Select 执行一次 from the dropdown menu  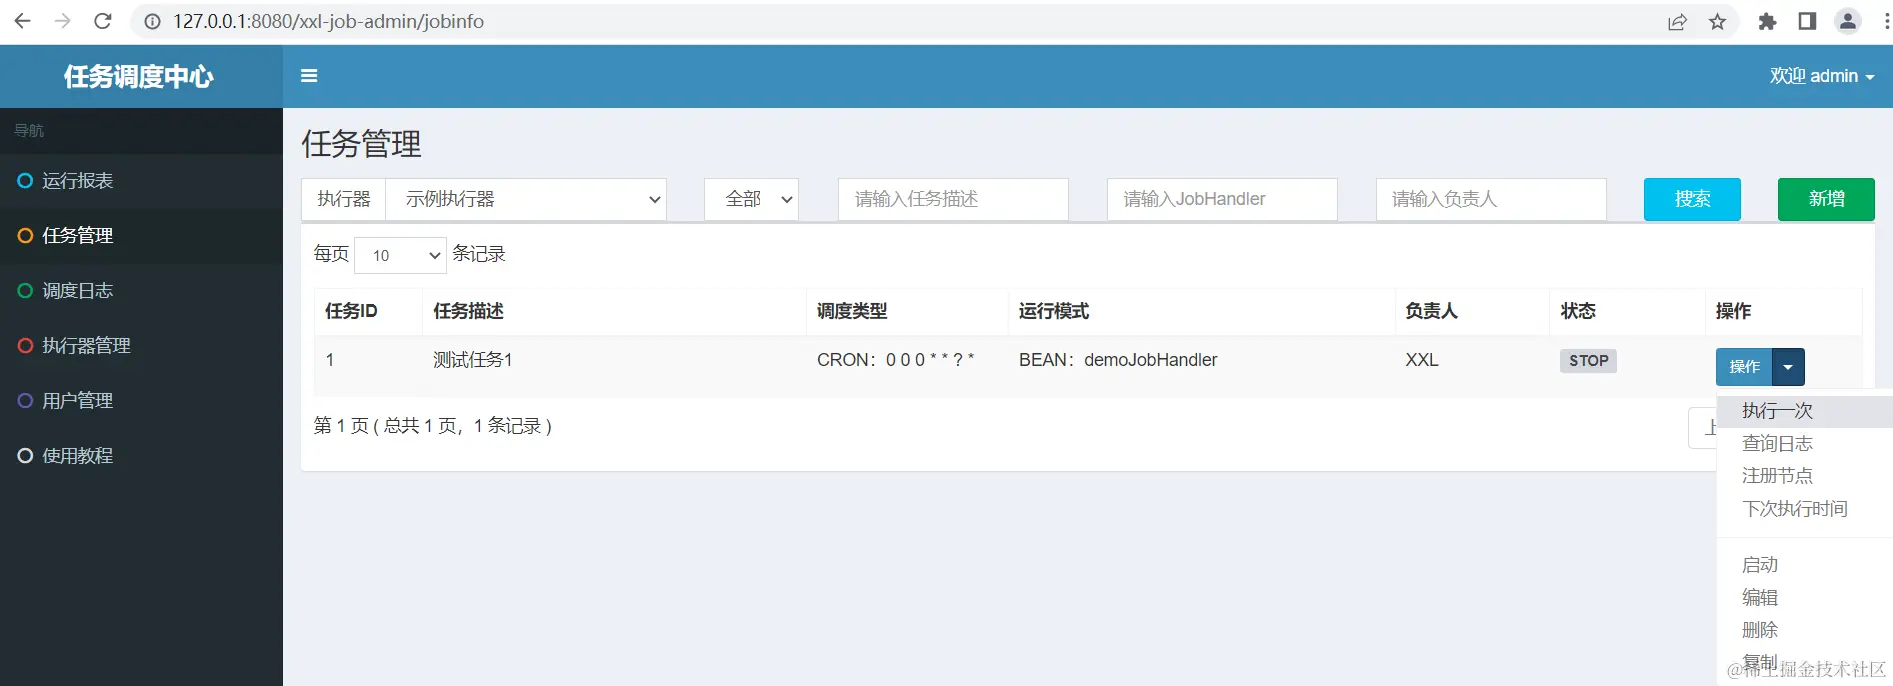pyautogui.click(x=1805, y=411)
